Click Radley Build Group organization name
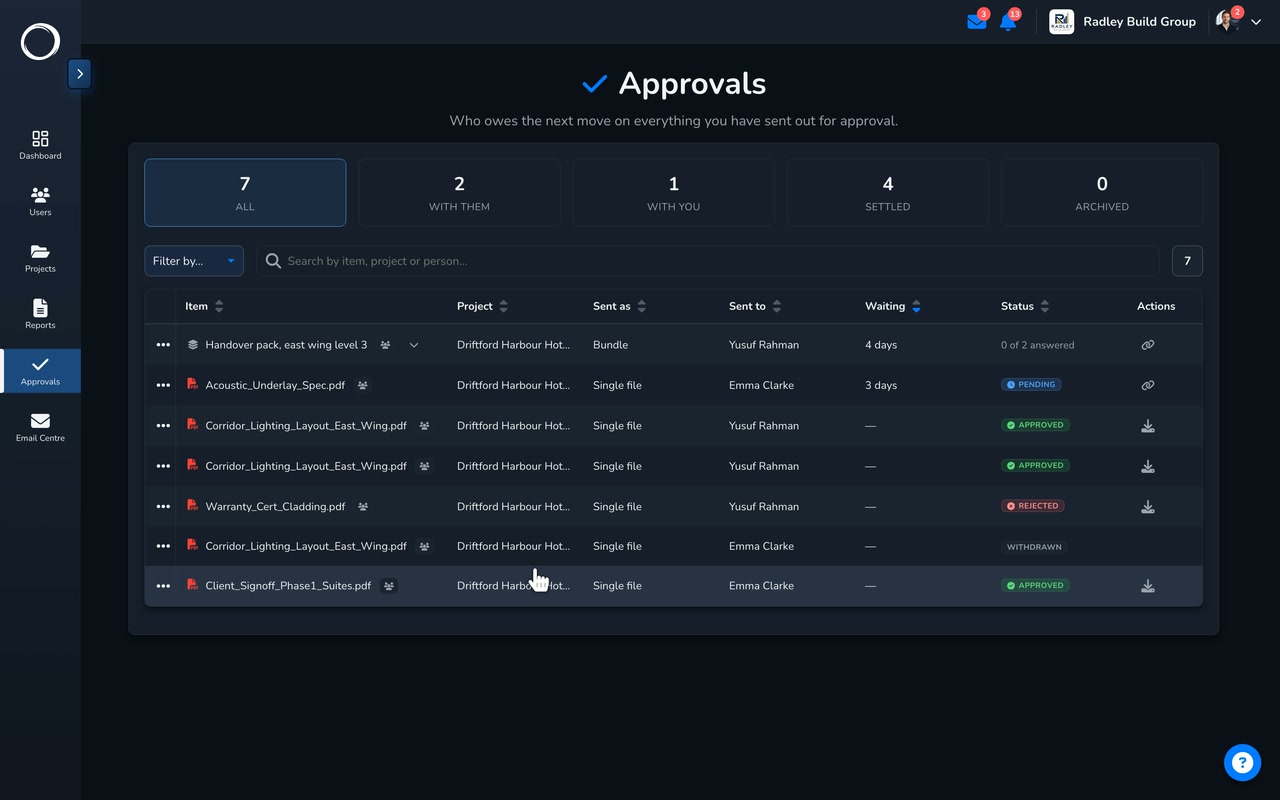This screenshot has width=1280, height=800. [1139, 22]
